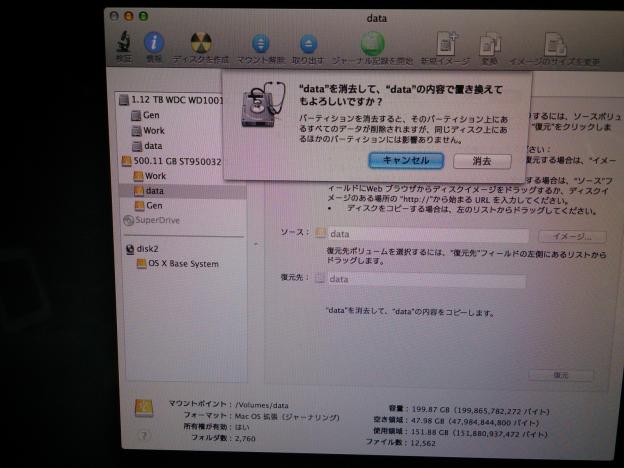Screen dimensions: 624x468
Task: Click the yellow minimize window button
Action: [x=129, y=16]
